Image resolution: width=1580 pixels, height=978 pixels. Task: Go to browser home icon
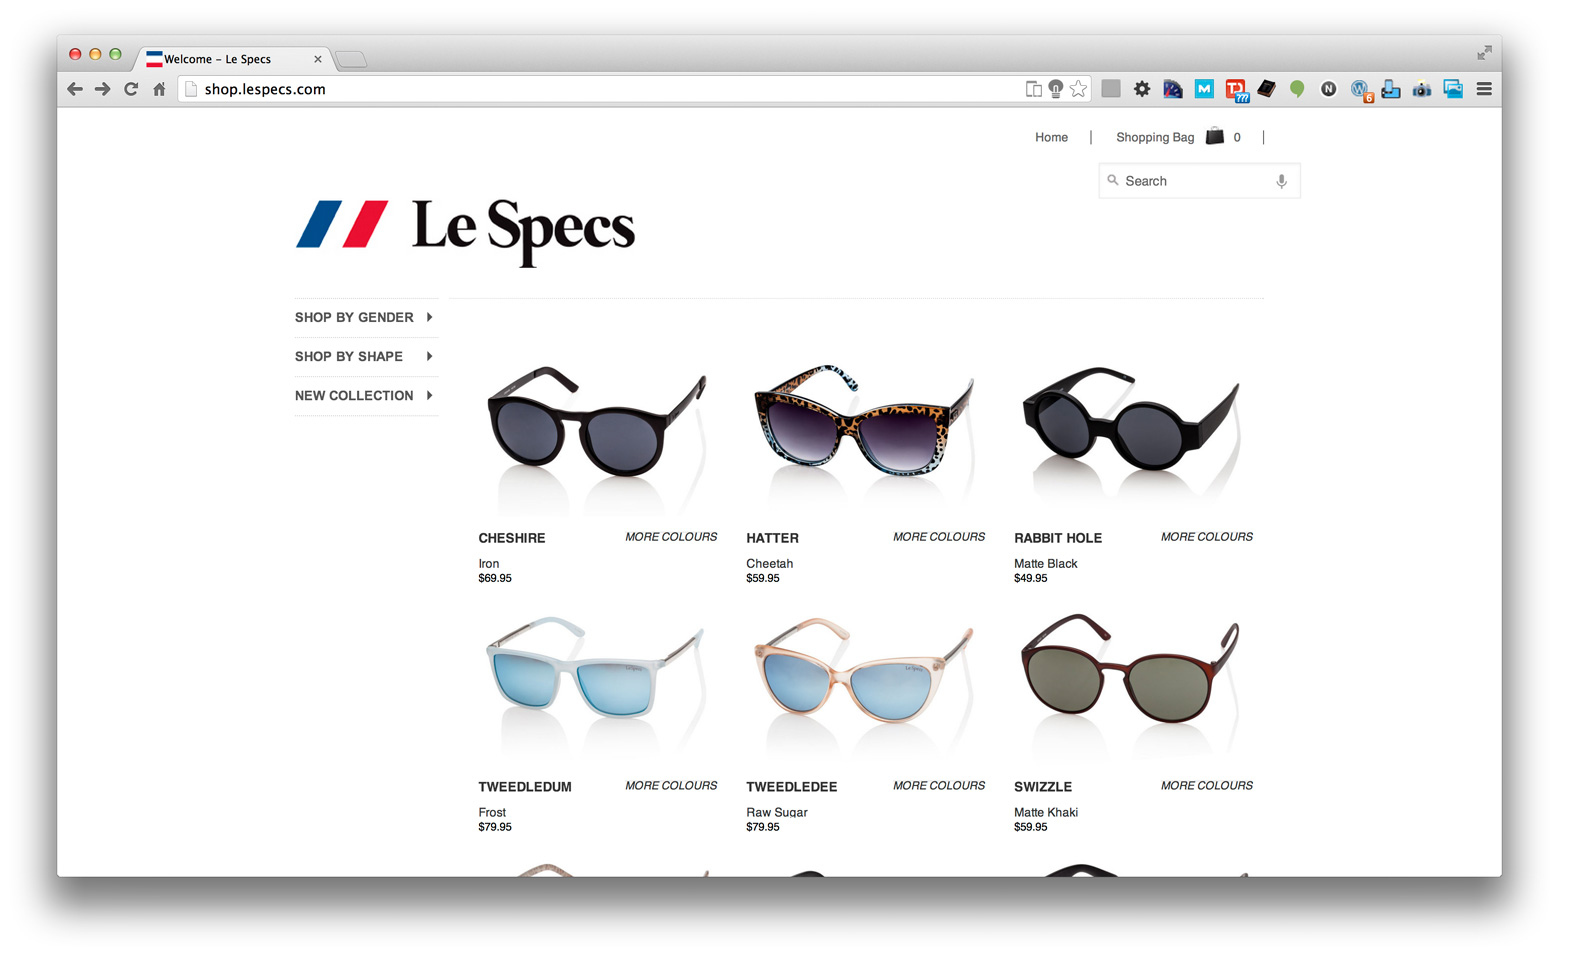pos(159,89)
